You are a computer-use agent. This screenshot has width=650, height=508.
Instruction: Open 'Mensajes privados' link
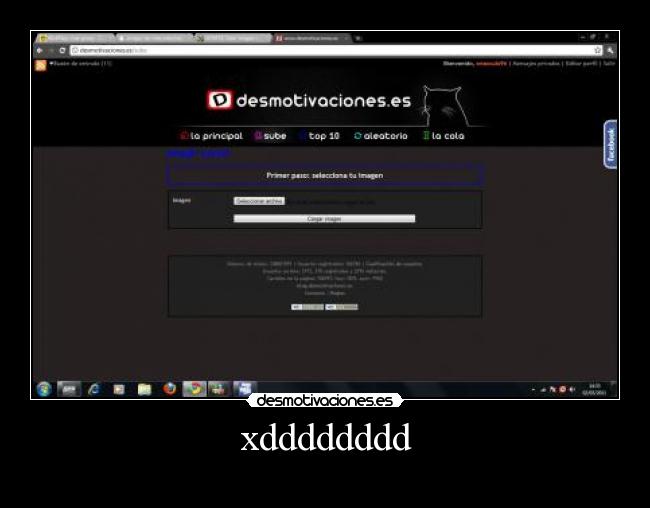click(536, 63)
